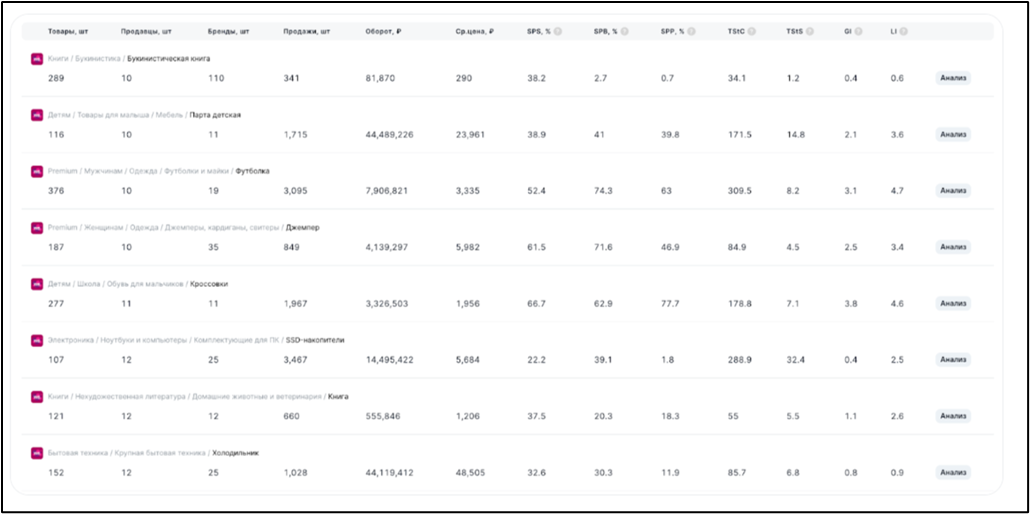Open the Кроссовки category link
The image size is (1030, 514).
[x=210, y=284]
